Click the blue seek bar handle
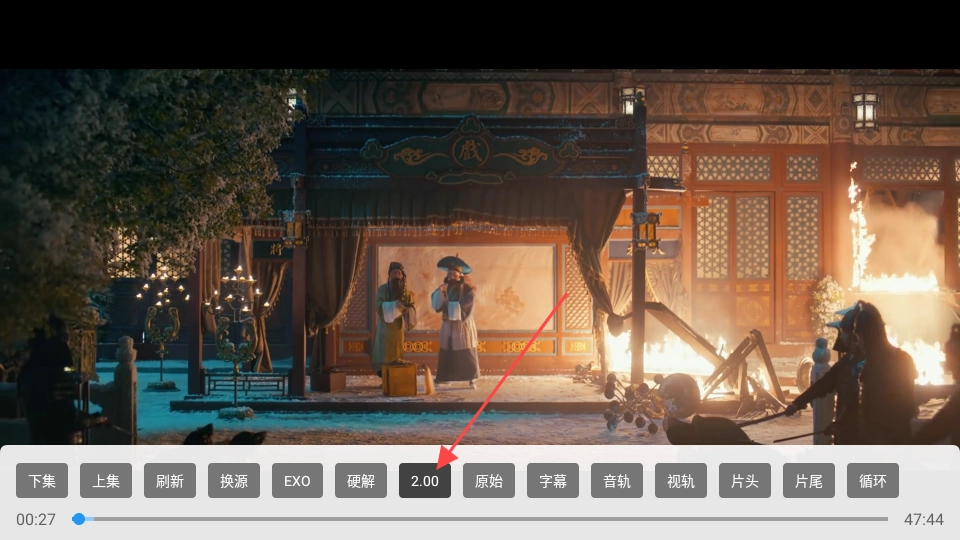Viewport: 960px width, 540px height. click(79, 519)
